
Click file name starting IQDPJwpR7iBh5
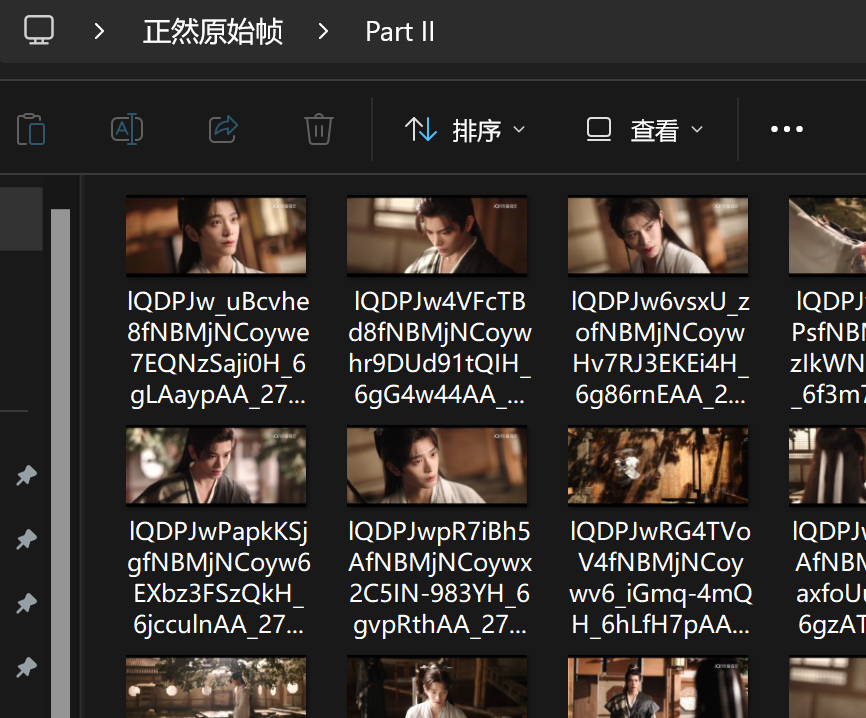440,578
